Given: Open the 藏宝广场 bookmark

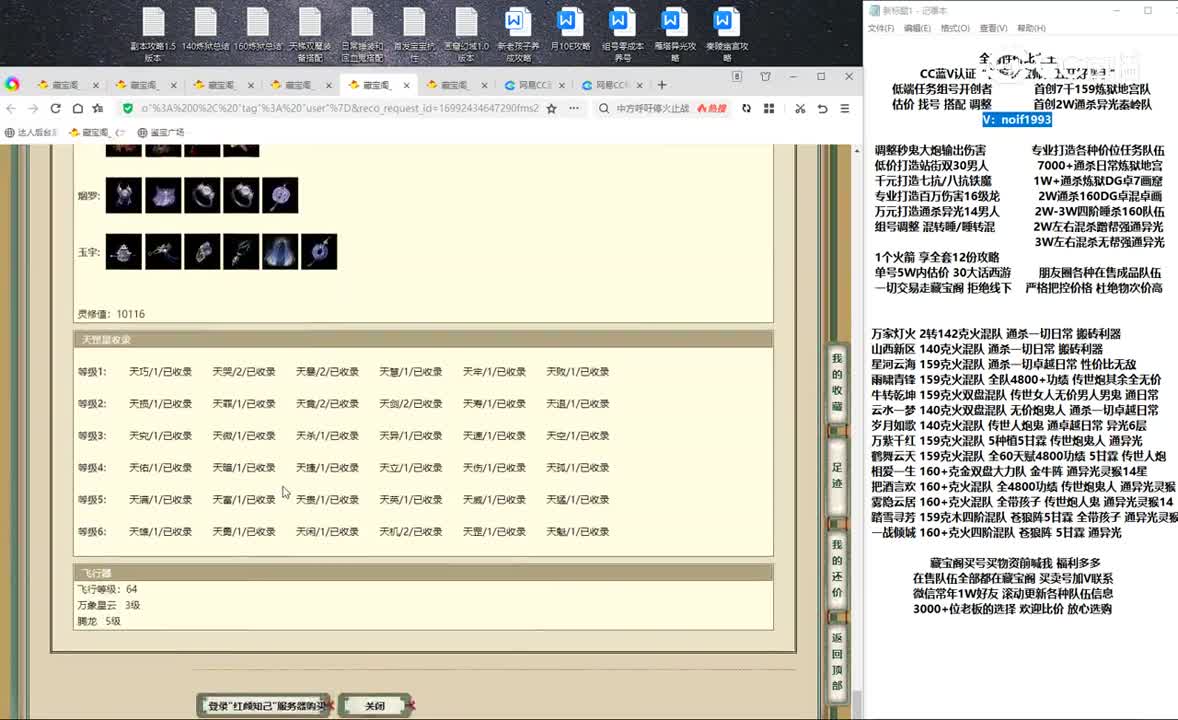Looking at the screenshot, I should click(161, 132).
